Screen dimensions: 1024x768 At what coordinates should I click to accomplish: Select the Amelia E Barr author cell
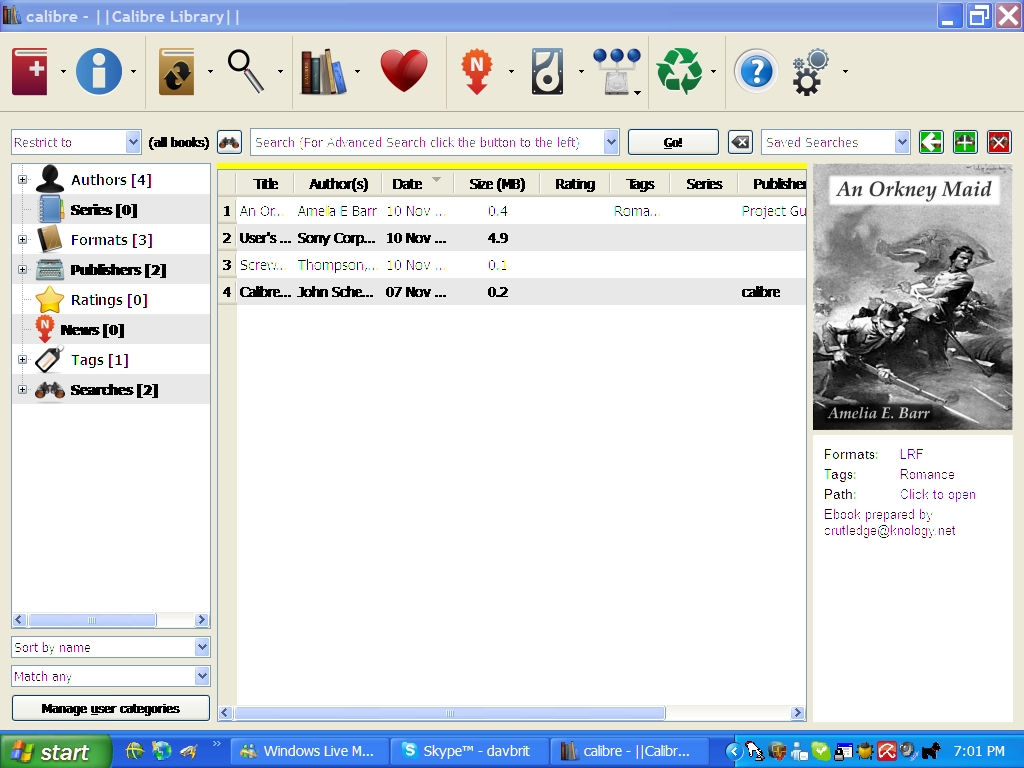pyautogui.click(x=338, y=211)
